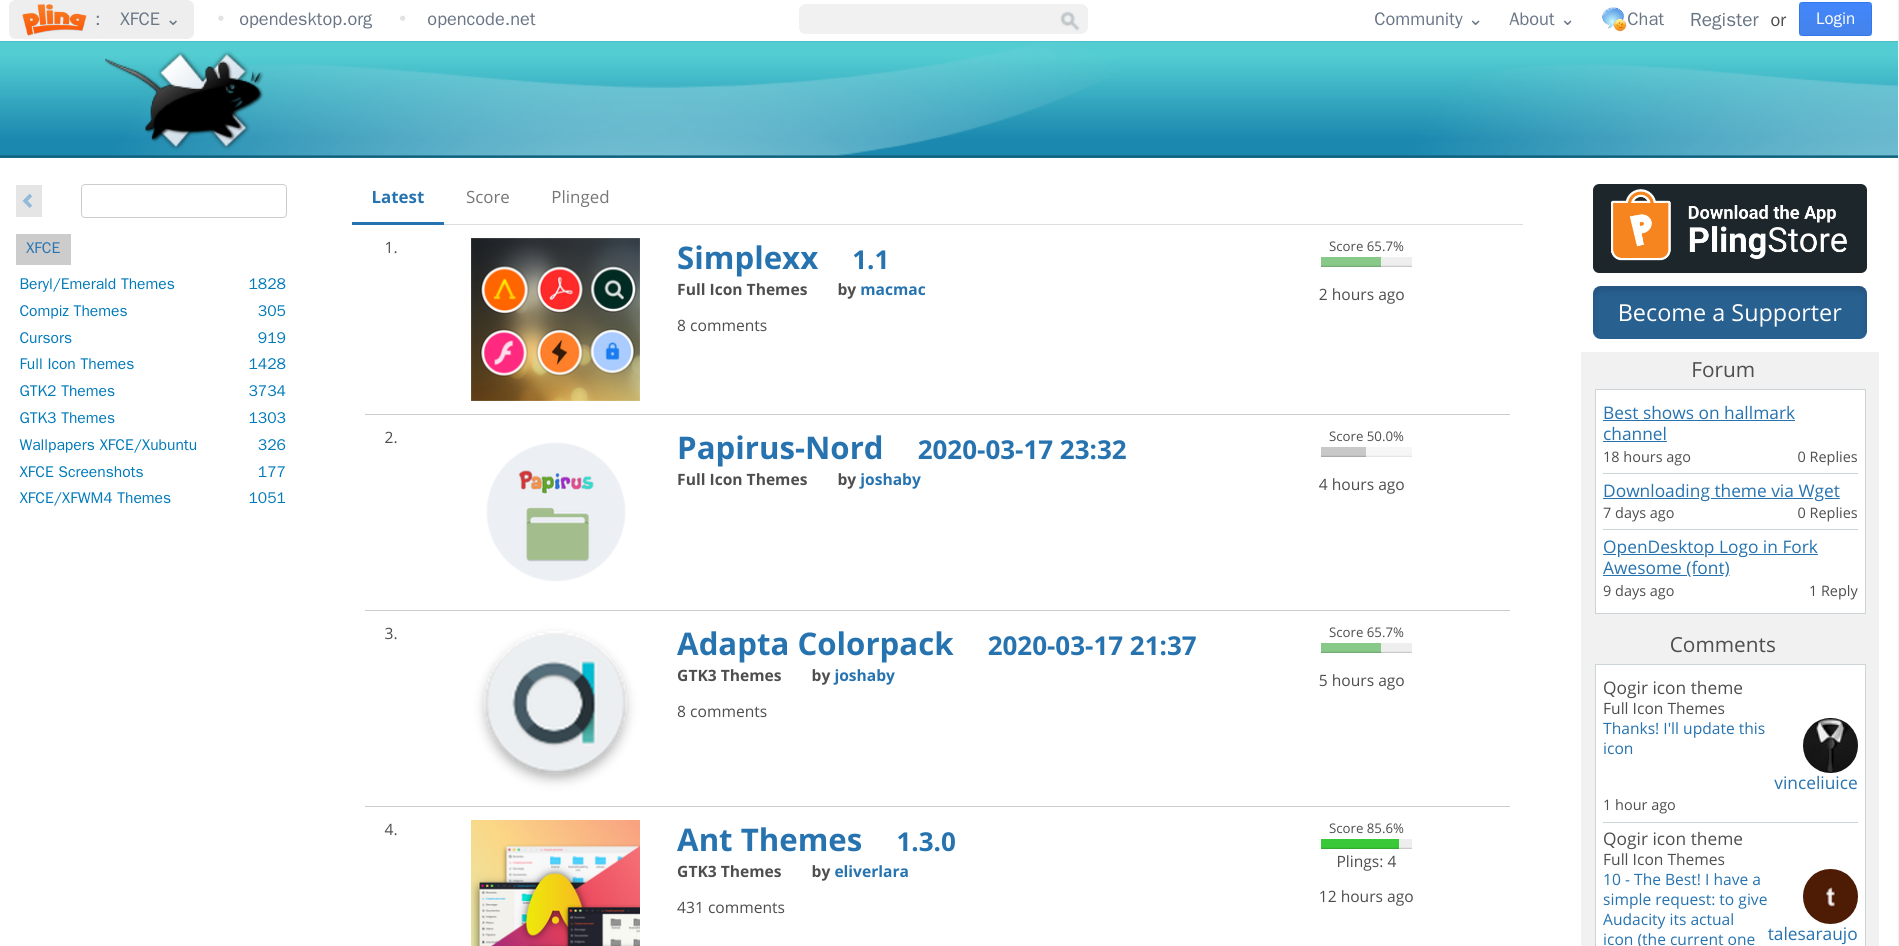Image resolution: width=1899 pixels, height=946 pixels.
Task: Open the Papirus-Nord thumbnail
Action: point(555,511)
